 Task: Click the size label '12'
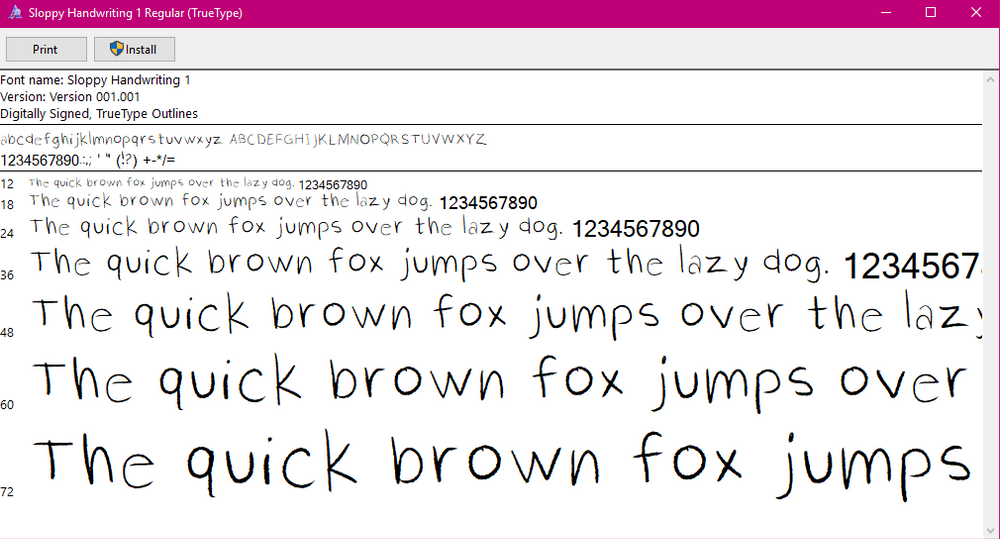click(7, 184)
